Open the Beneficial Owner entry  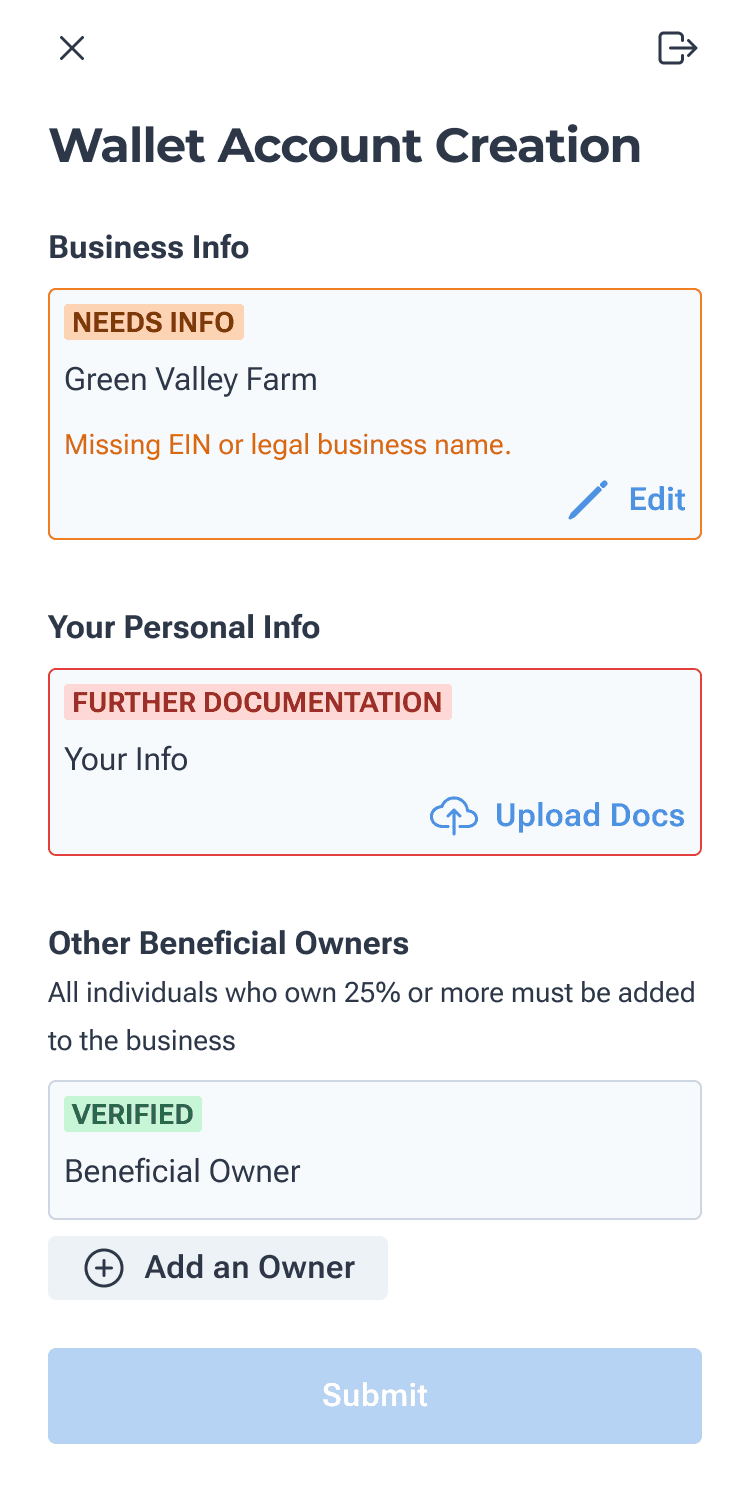(375, 1150)
